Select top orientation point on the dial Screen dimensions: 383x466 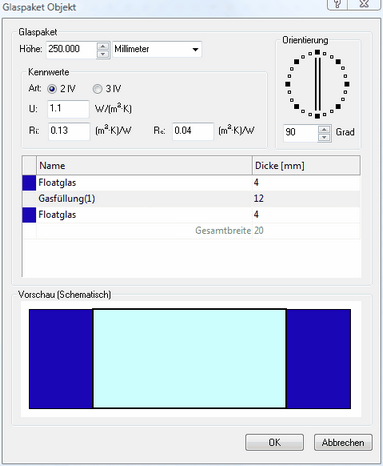(317, 52)
